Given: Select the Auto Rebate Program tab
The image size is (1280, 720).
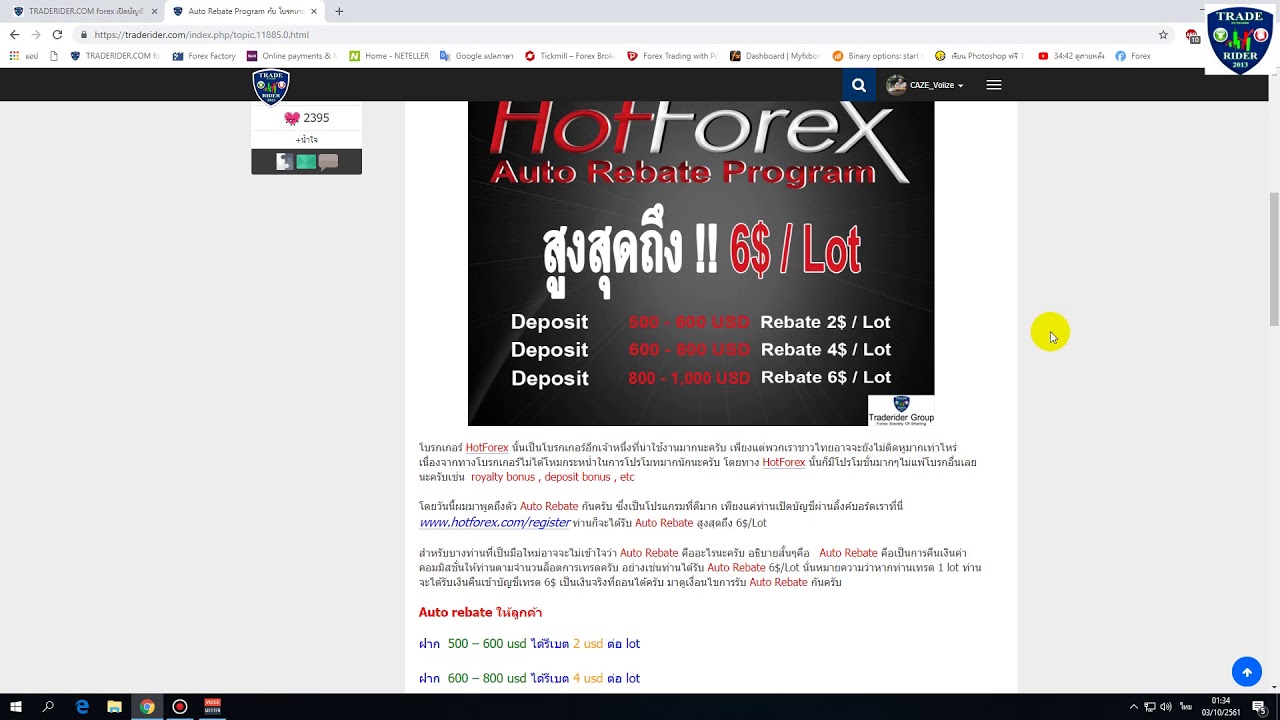Looking at the screenshot, I should click(x=243, y=11).
